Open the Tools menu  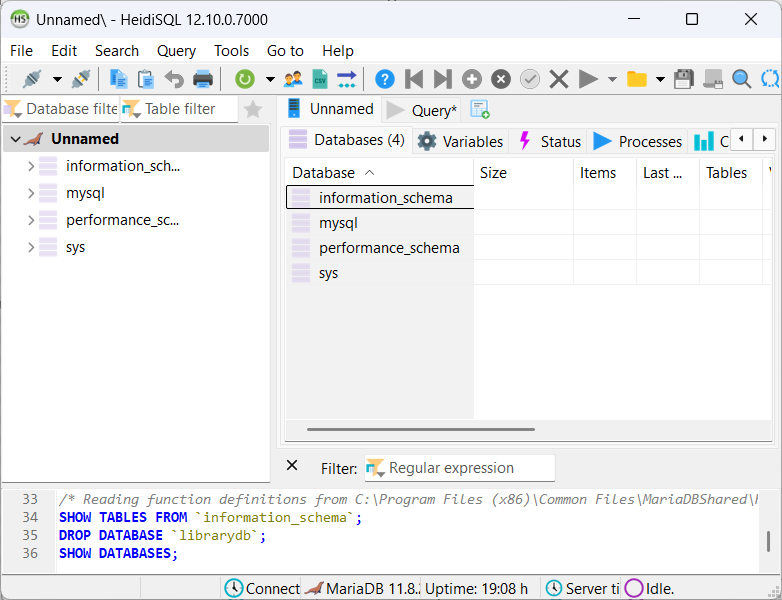click(x=231, y=50)
